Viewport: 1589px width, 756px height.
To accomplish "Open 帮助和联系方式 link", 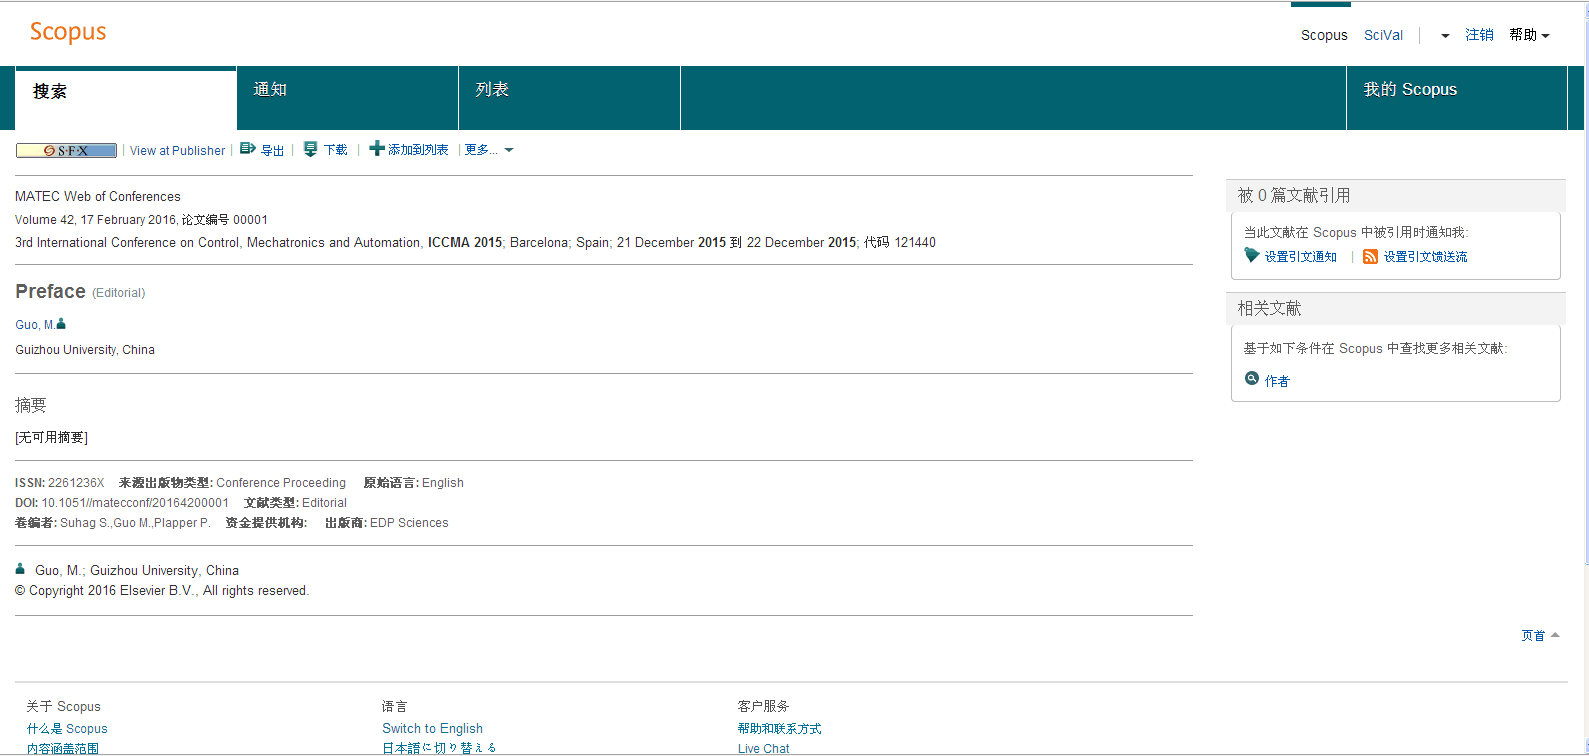I will (779, 729).
